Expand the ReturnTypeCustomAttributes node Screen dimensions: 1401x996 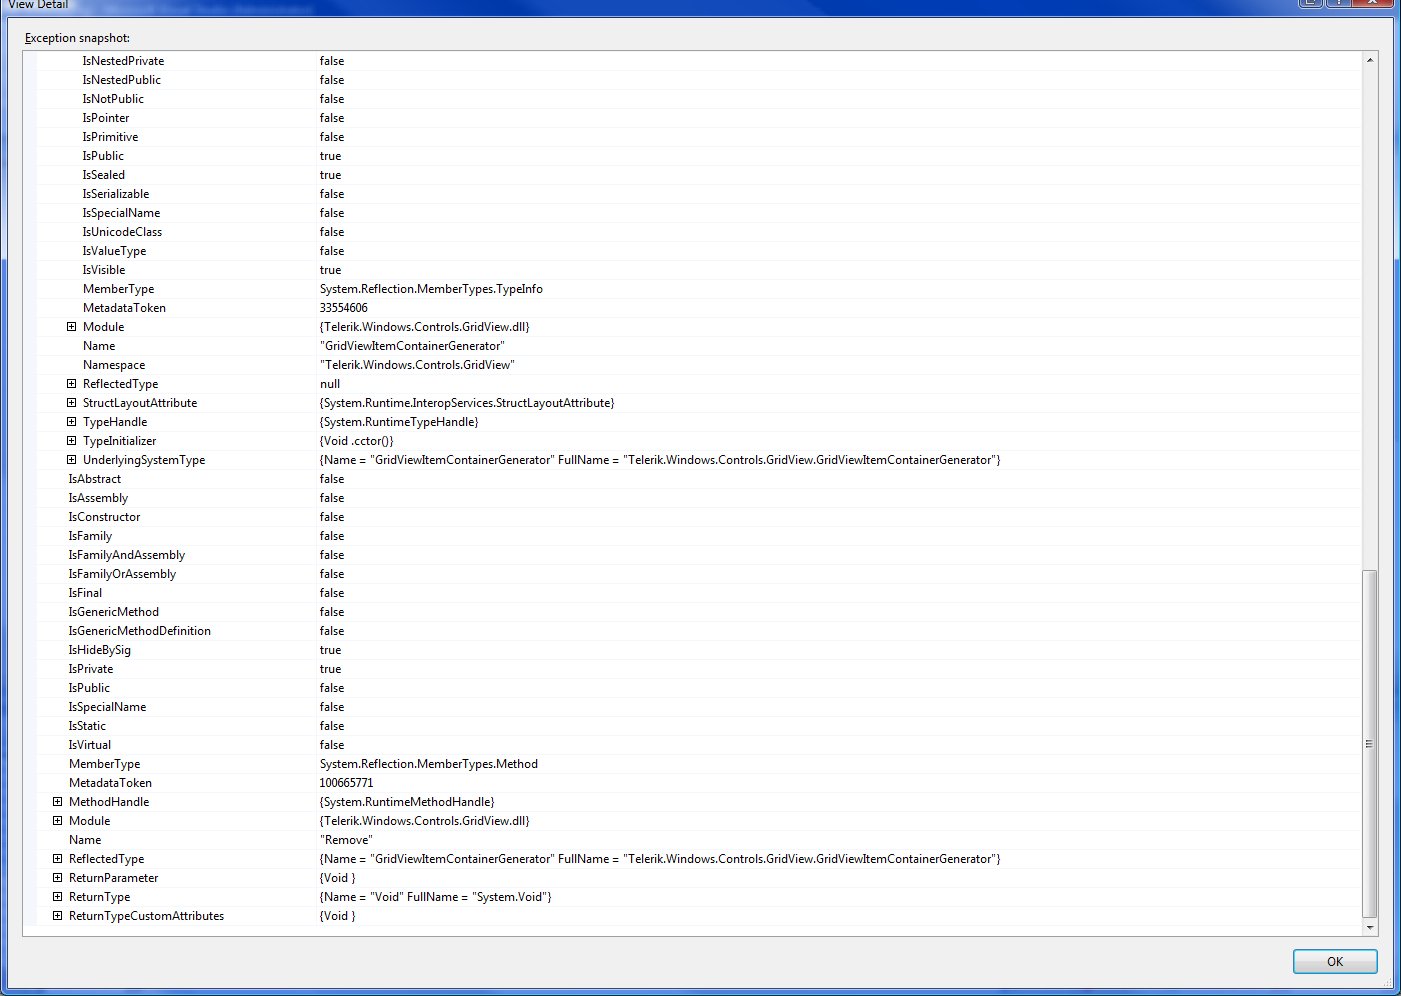(x=57, y=916)
